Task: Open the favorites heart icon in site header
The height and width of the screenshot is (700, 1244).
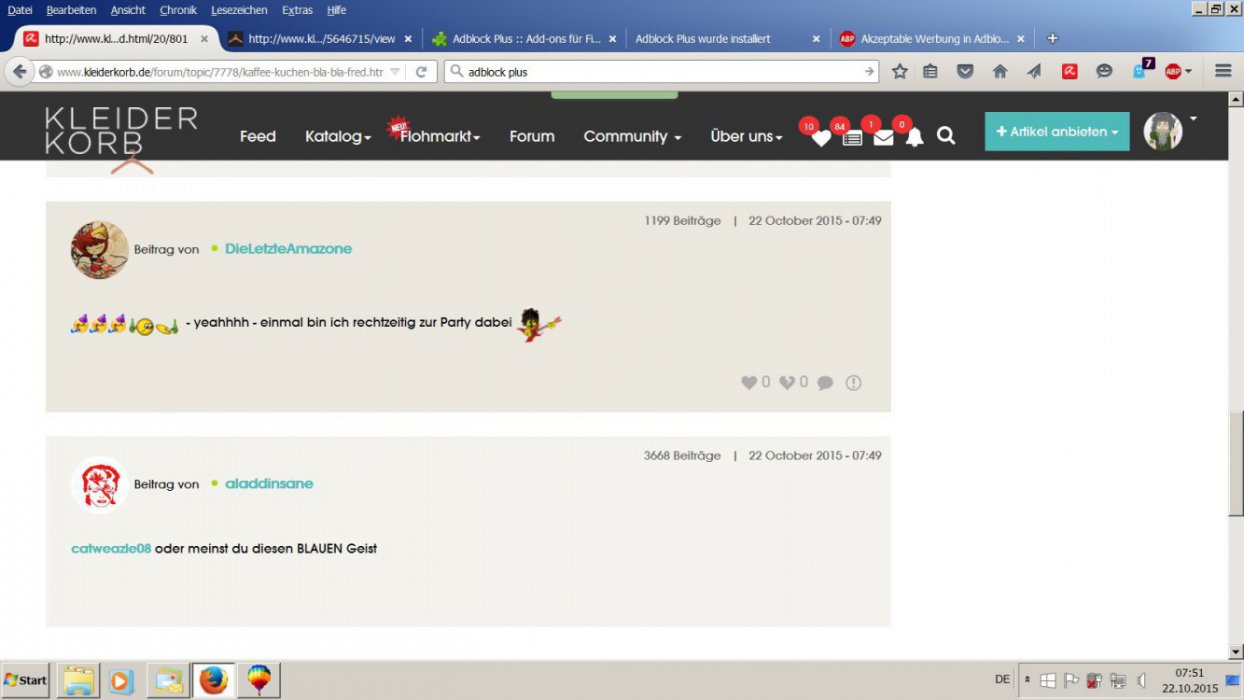Action: click(x=820, y=138)
